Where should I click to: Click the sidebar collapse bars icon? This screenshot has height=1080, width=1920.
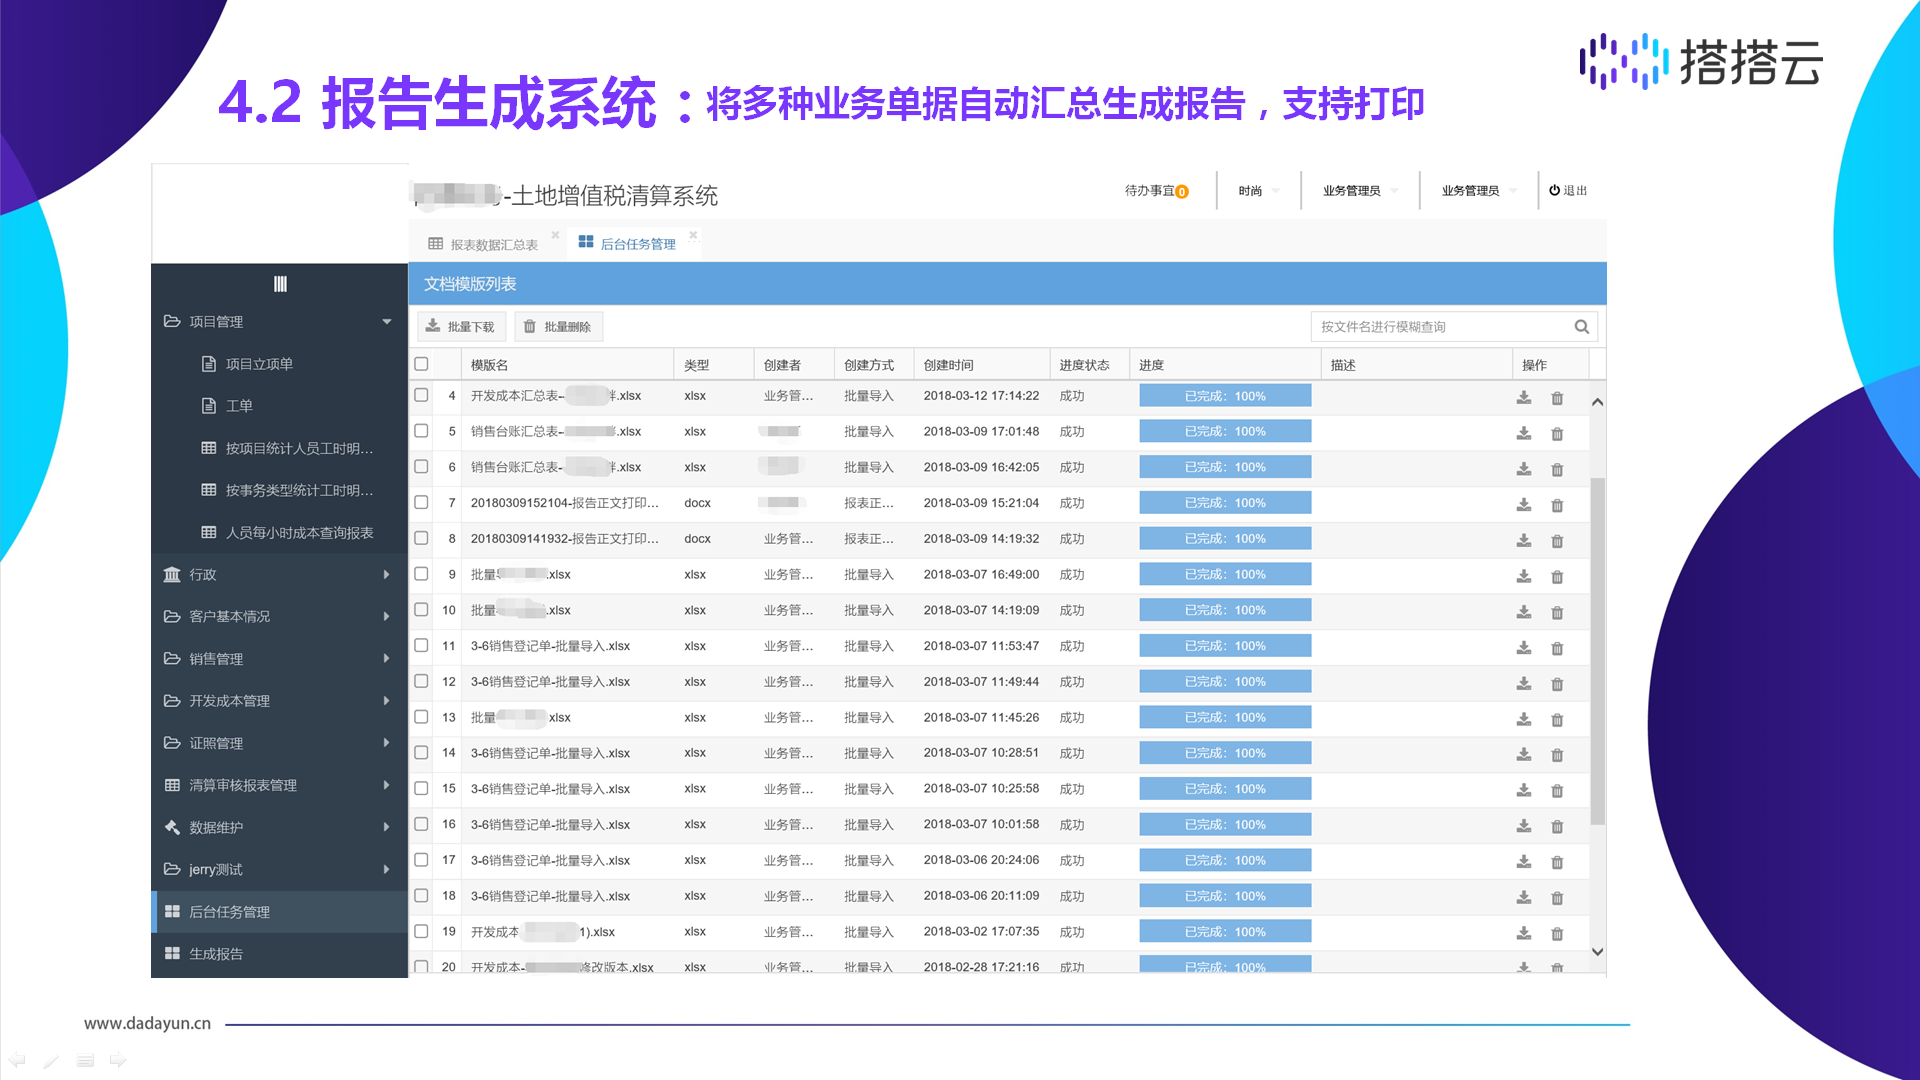[x=280, y=284]
